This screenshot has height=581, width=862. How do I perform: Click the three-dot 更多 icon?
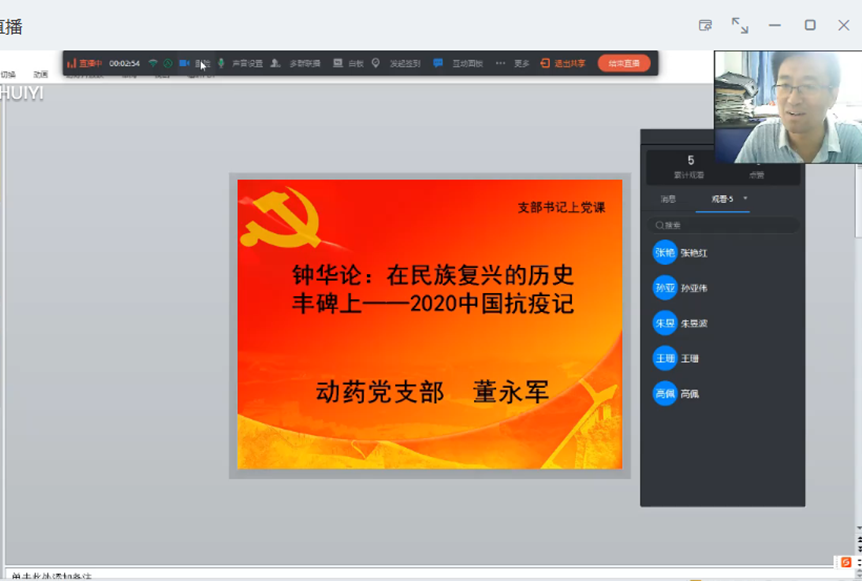coord(500,63)
